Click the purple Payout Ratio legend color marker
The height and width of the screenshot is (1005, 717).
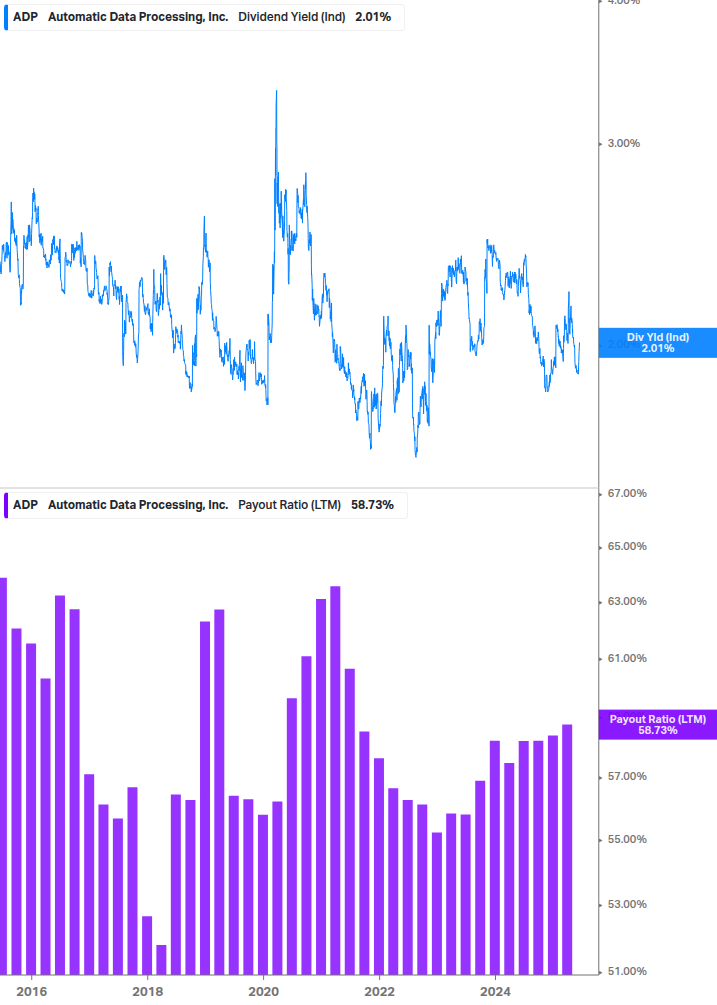[6, 505]
